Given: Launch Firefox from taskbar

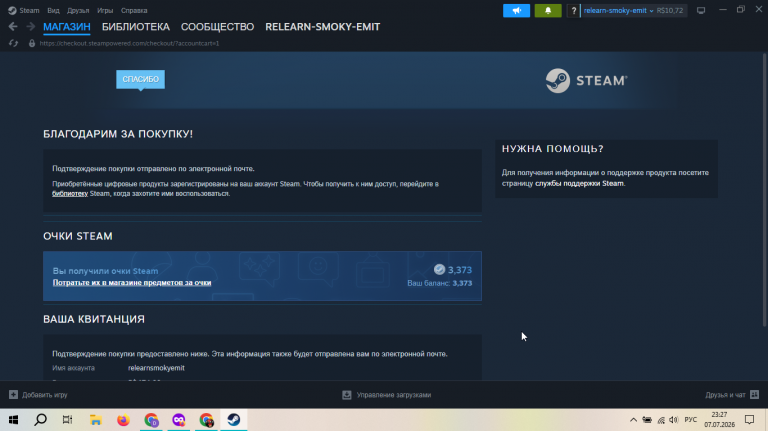Looking at the screenshot, I should [123, 420].
